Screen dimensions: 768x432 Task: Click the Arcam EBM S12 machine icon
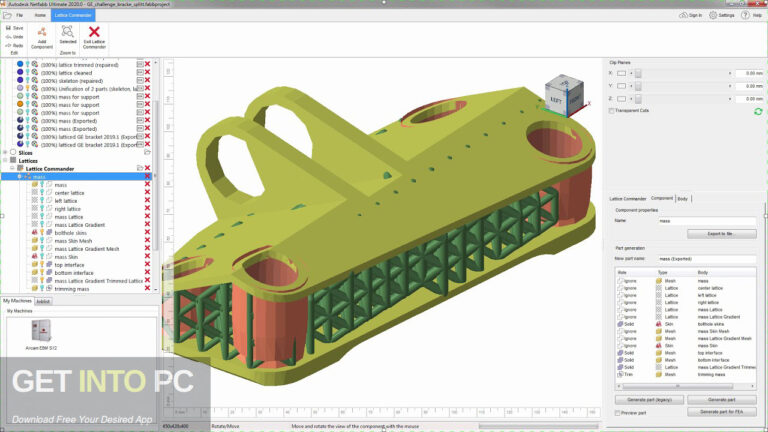[x=41, y=331]
